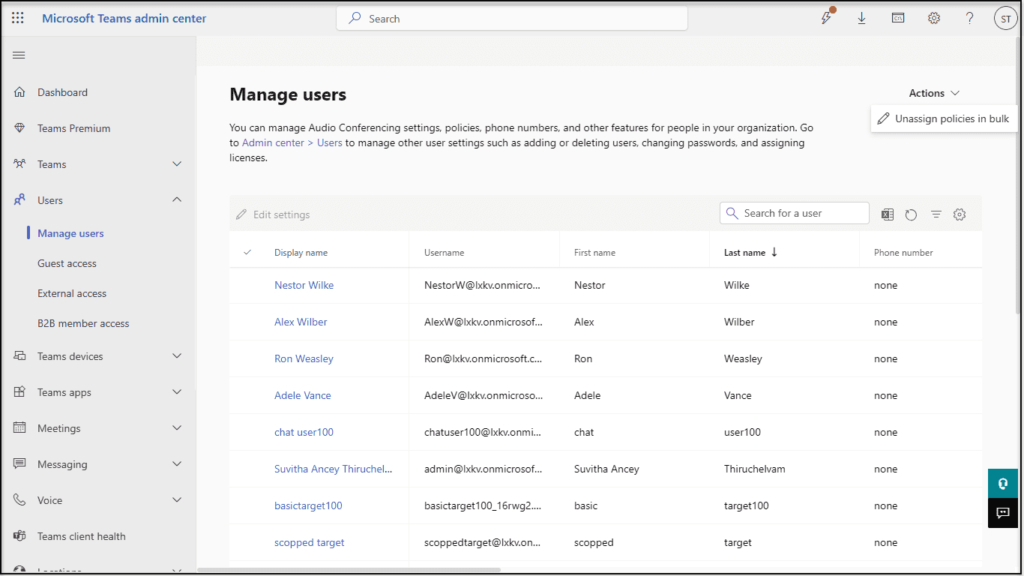Open the feedback icon on the right edge

1002,513
